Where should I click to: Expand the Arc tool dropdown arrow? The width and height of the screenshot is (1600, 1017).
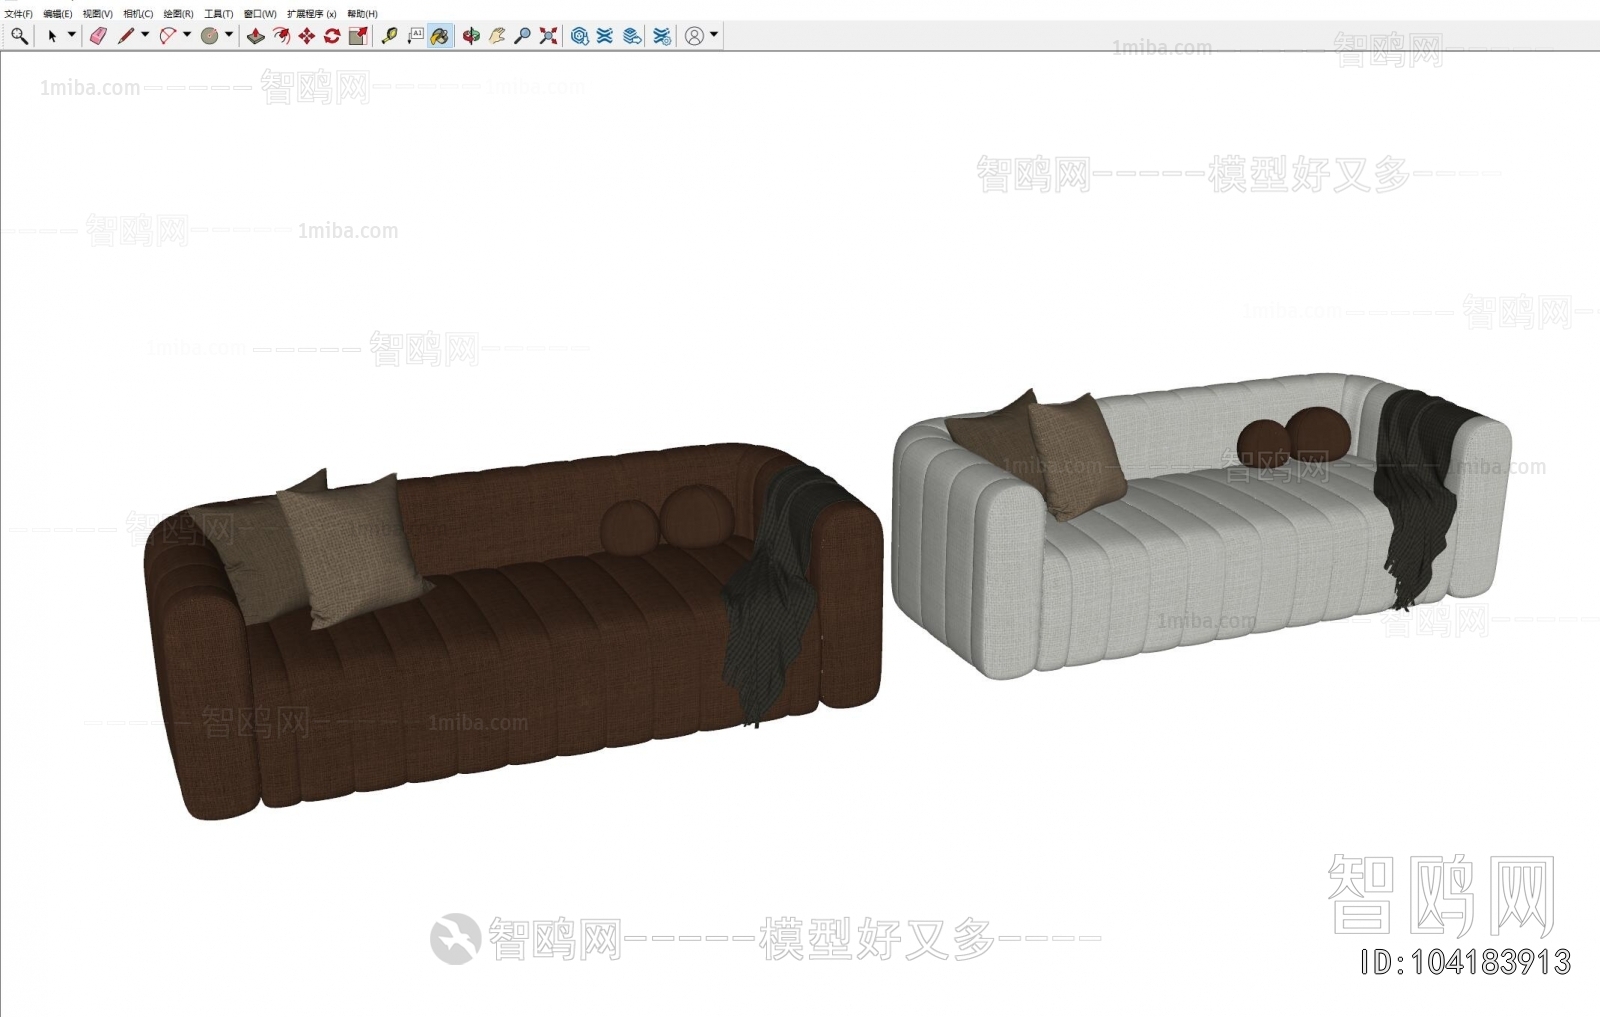click(187, 35)
